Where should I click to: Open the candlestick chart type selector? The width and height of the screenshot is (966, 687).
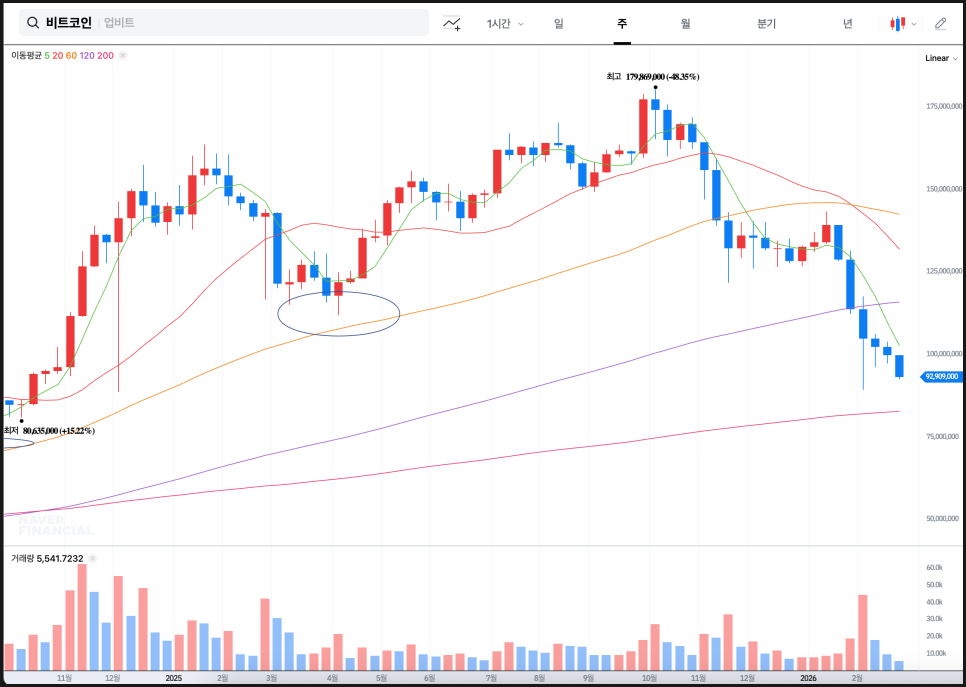[x=903, y=23]
